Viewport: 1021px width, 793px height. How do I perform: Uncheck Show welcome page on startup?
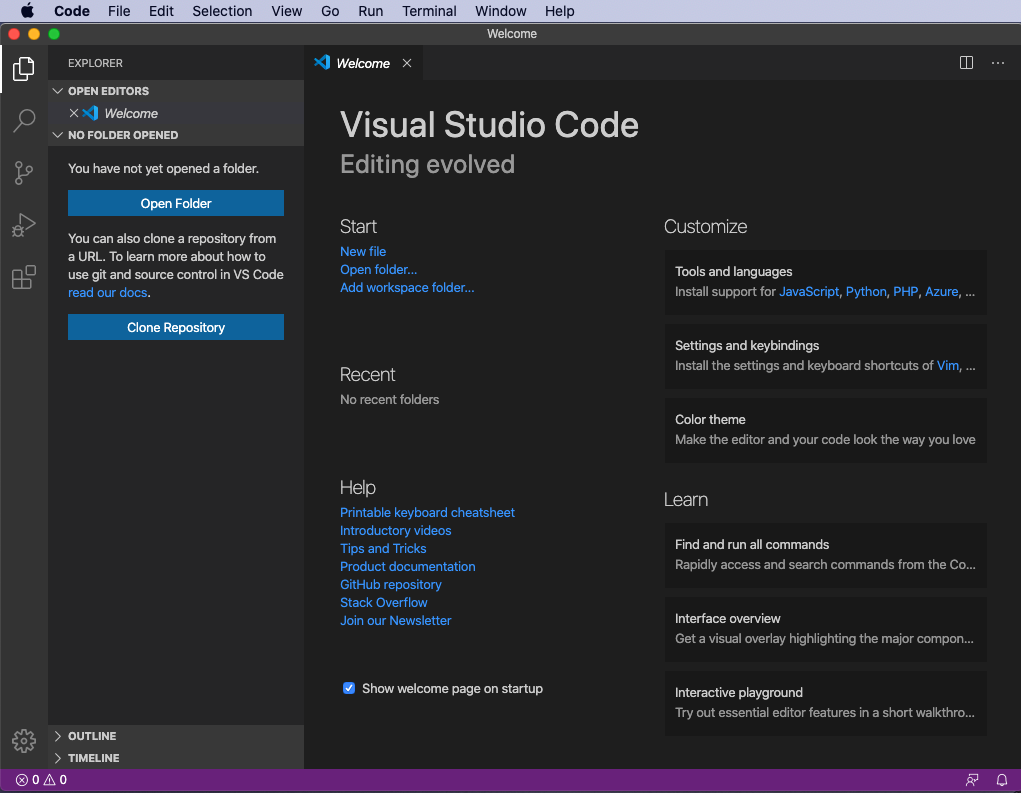pyautogui.click(x=349, y=688)
